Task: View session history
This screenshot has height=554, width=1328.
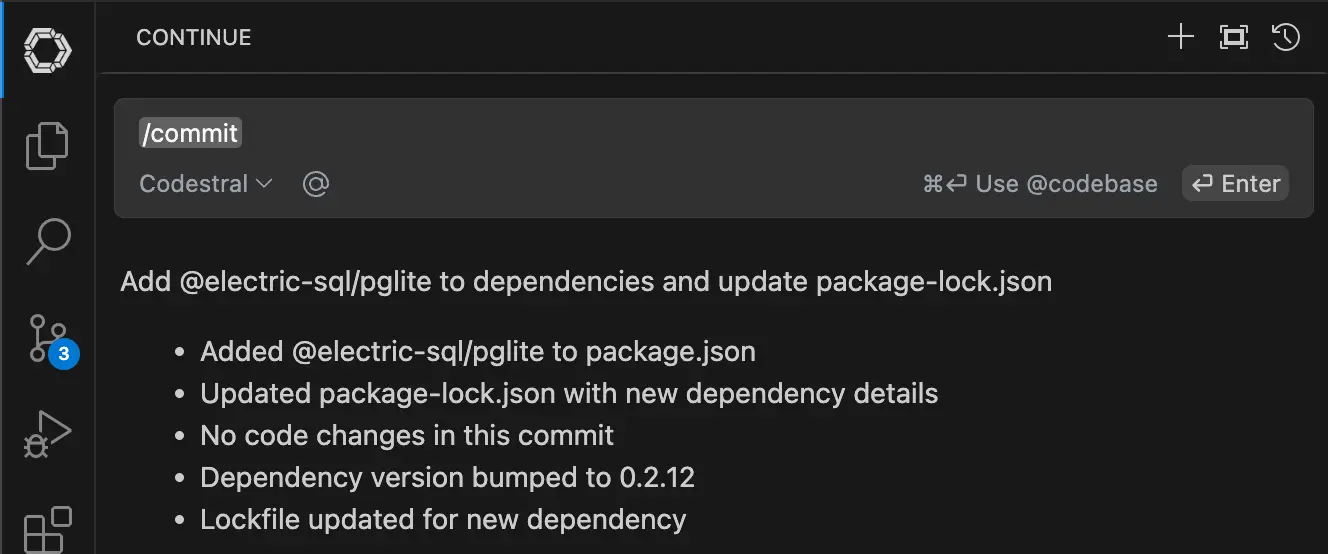Action: click(1286, 38)
